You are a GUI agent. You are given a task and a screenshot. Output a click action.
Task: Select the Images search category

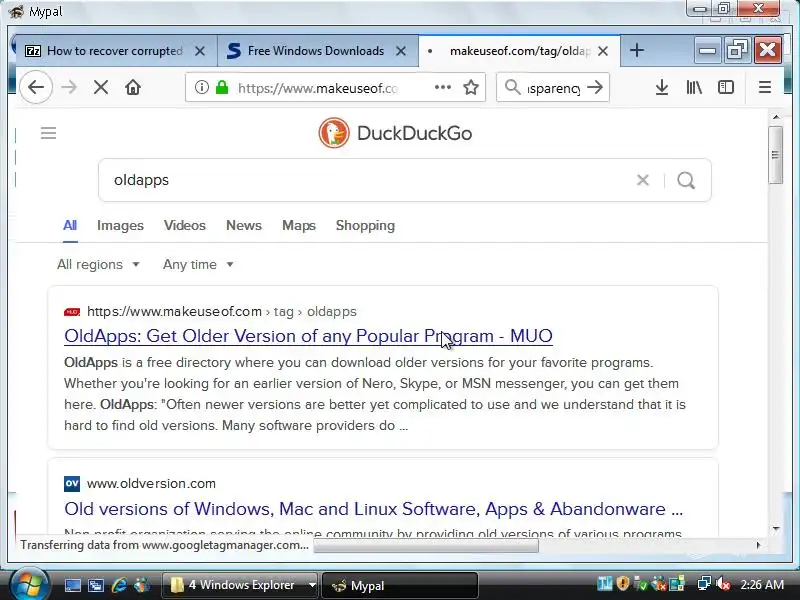point(120,226)
